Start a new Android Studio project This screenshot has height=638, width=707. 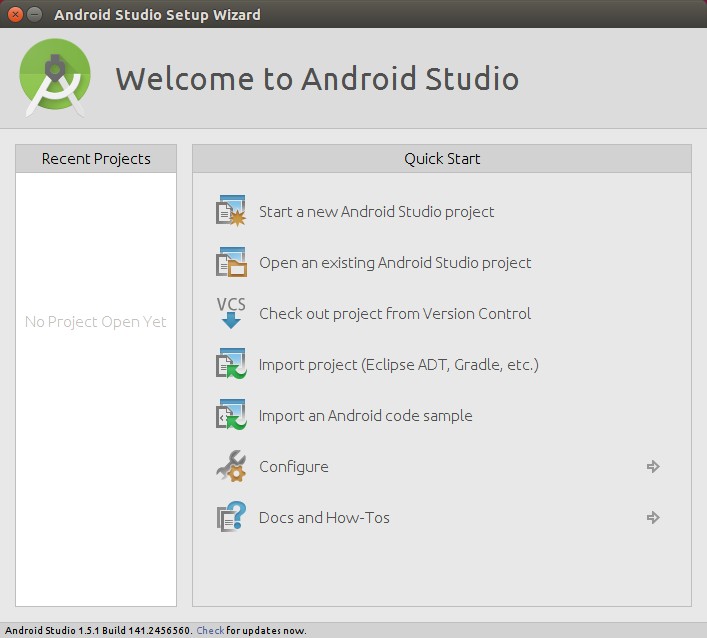point(376,211)
